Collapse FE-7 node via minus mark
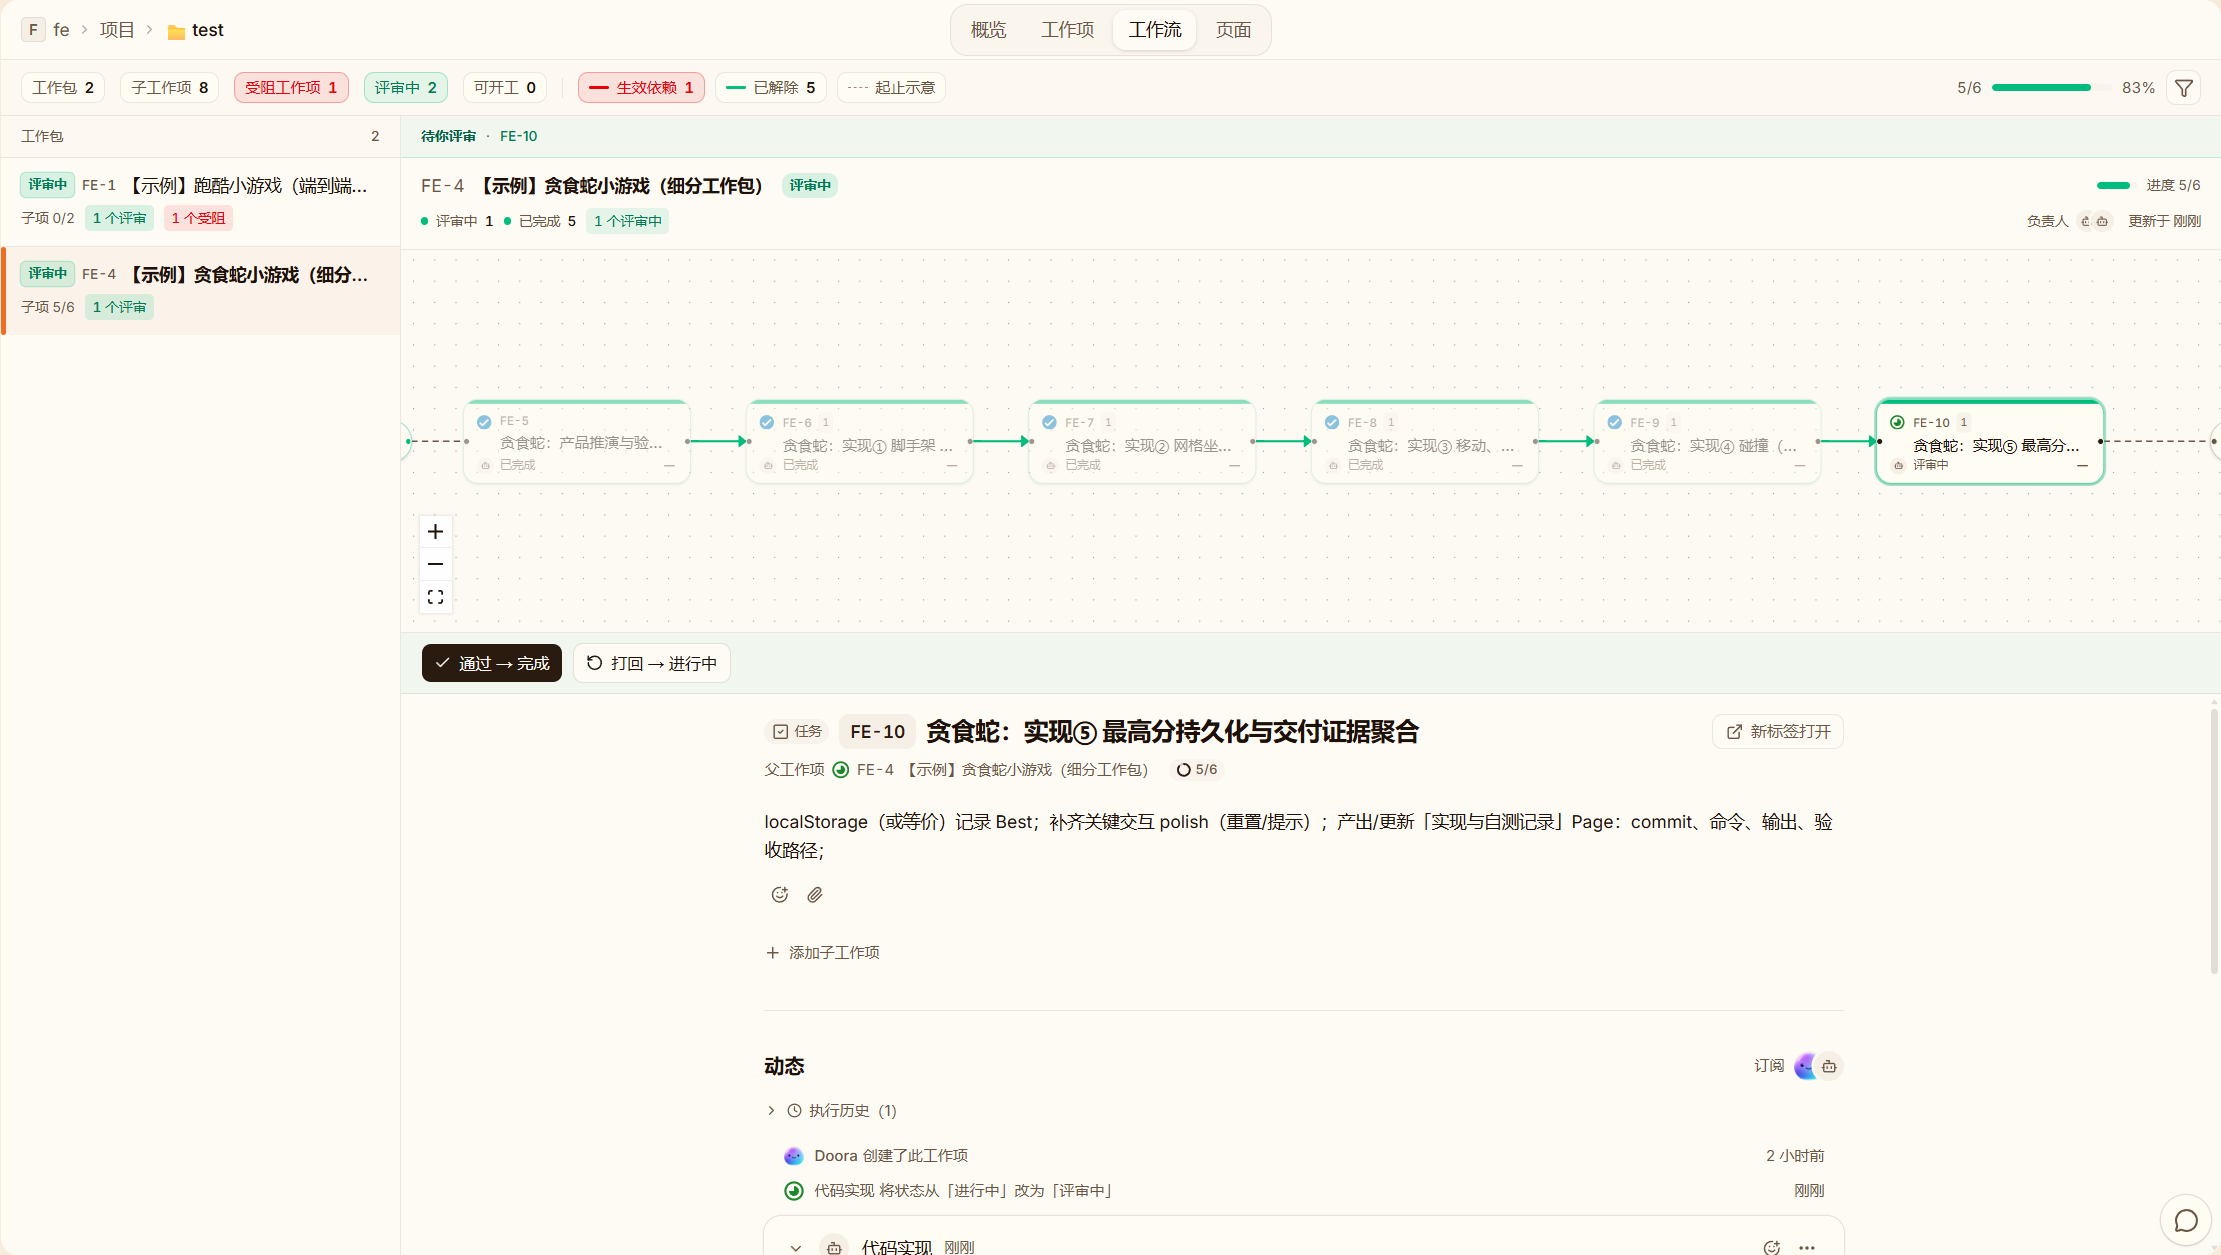The image size is (2221, 1255). (1234, 466)
